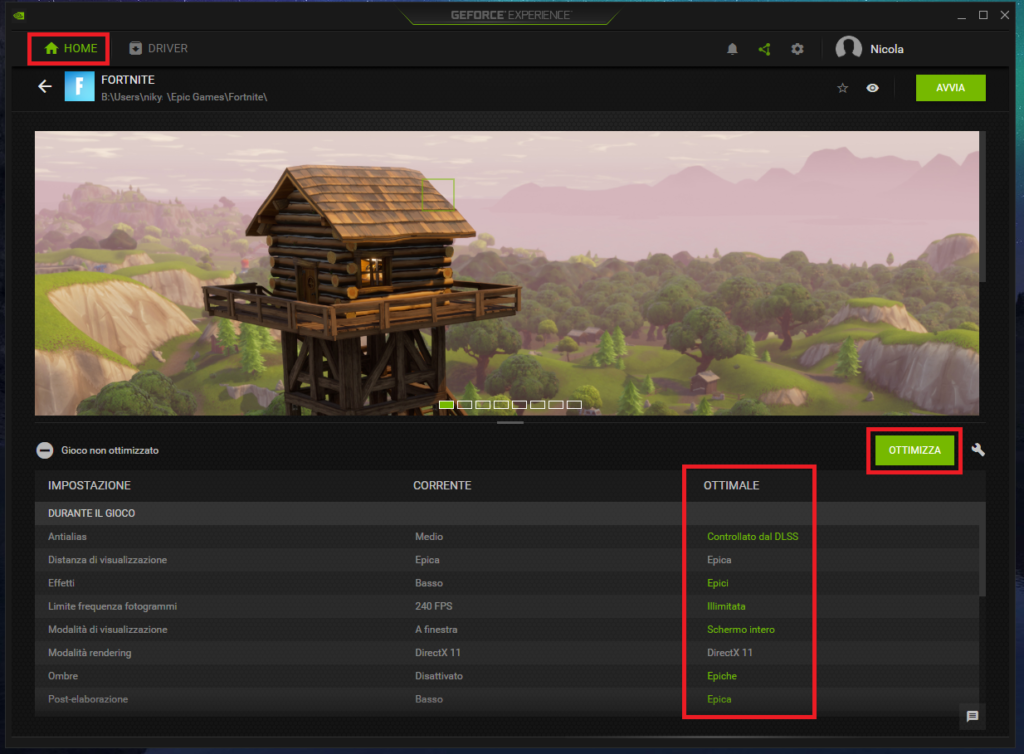This screenshot has width=1024, height=754.
Task: Mark Fortnite as favorite with star
Action: click(x=842, y=87)
